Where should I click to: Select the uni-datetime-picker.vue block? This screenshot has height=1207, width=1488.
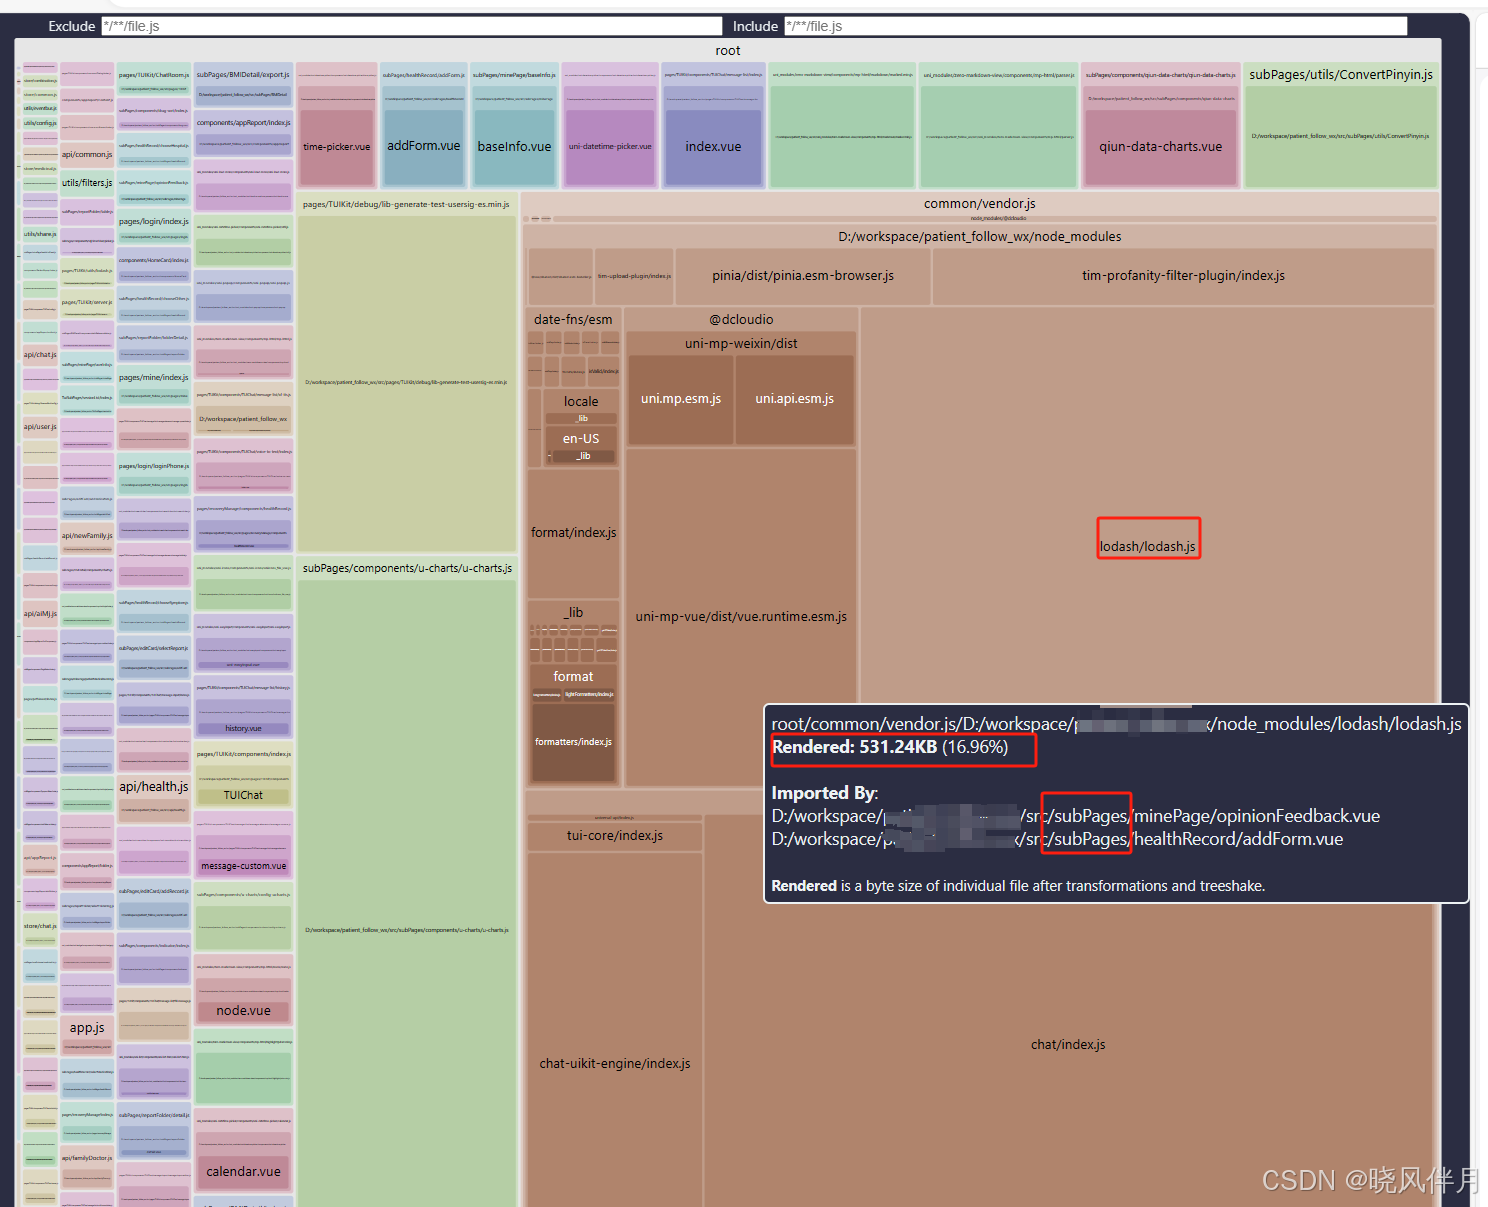tap(610, 146)
